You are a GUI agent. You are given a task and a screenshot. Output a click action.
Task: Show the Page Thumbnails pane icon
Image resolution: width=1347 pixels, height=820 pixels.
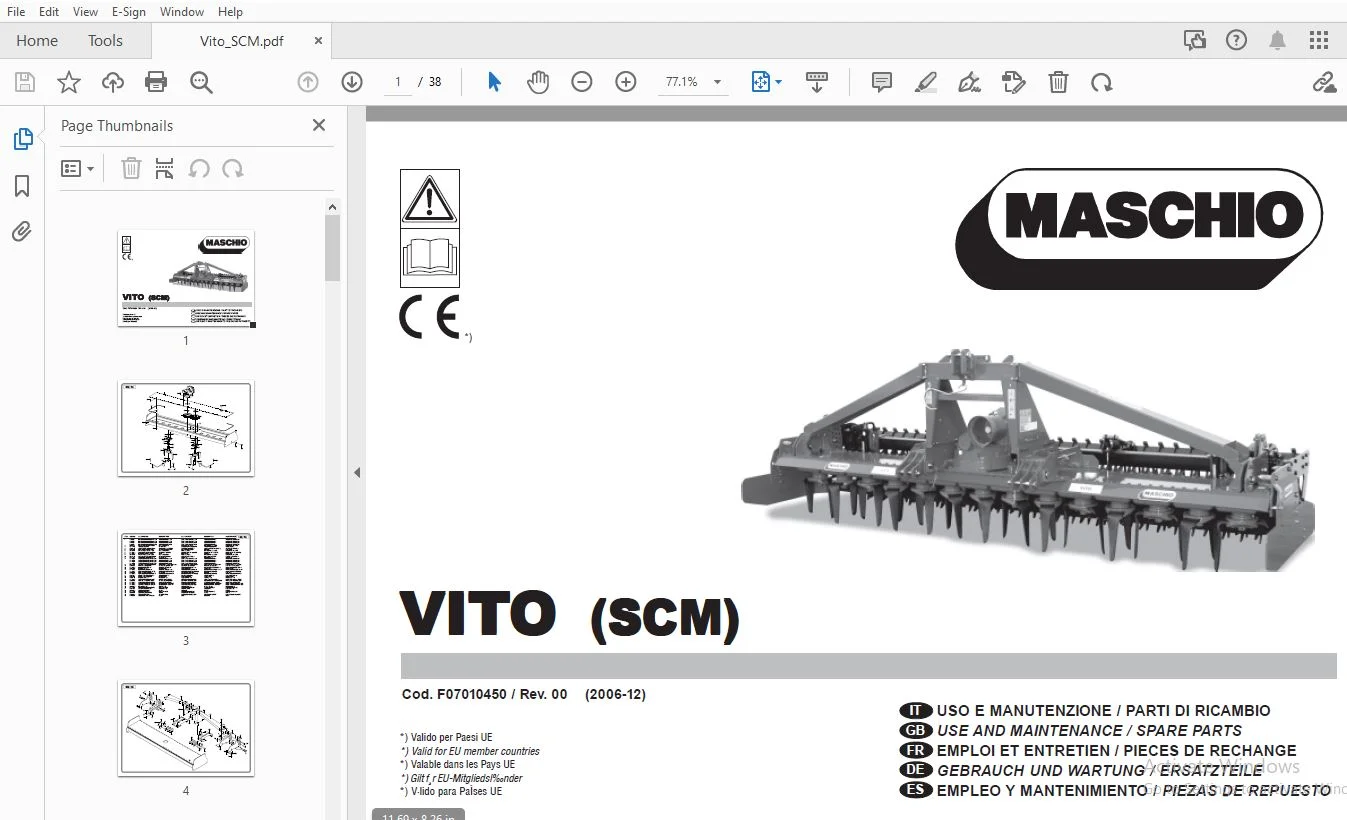pyautogui.click(x=22, y=139)
